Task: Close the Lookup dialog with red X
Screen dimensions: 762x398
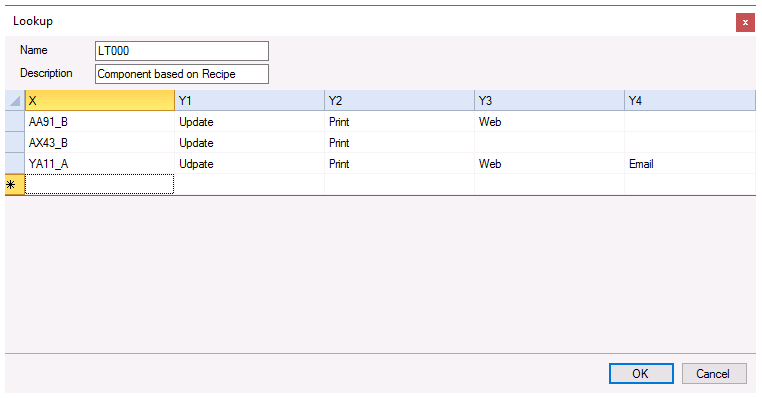Action: coord(745,22)
